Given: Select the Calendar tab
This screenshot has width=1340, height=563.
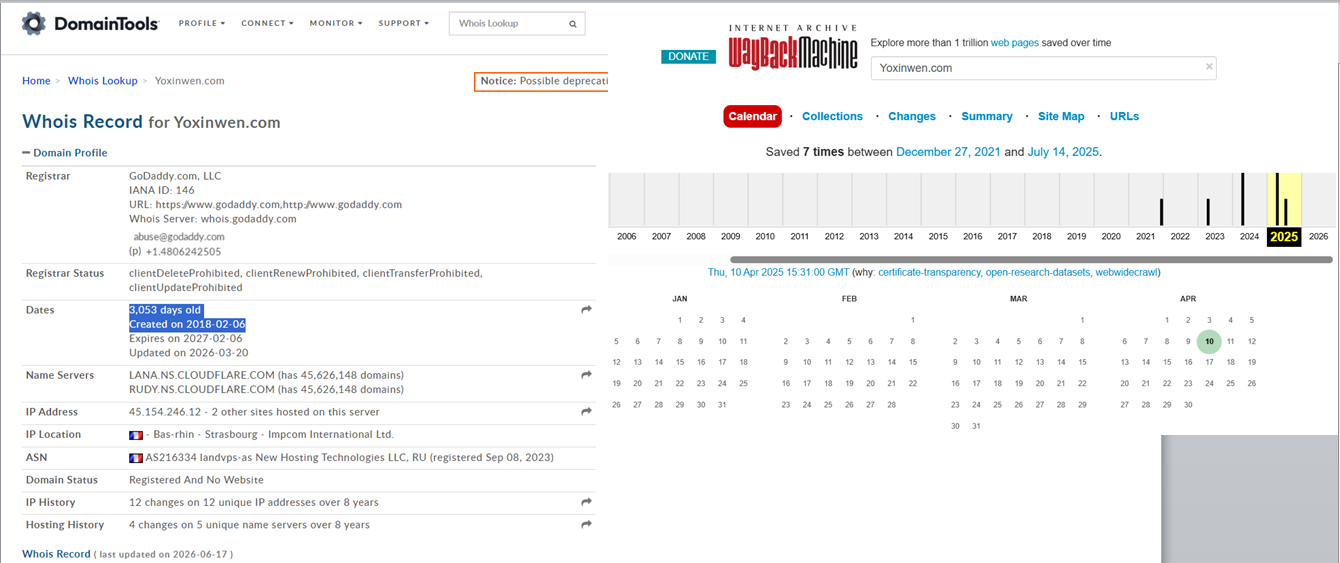Looking at the screenshot, I should (752, 116).
